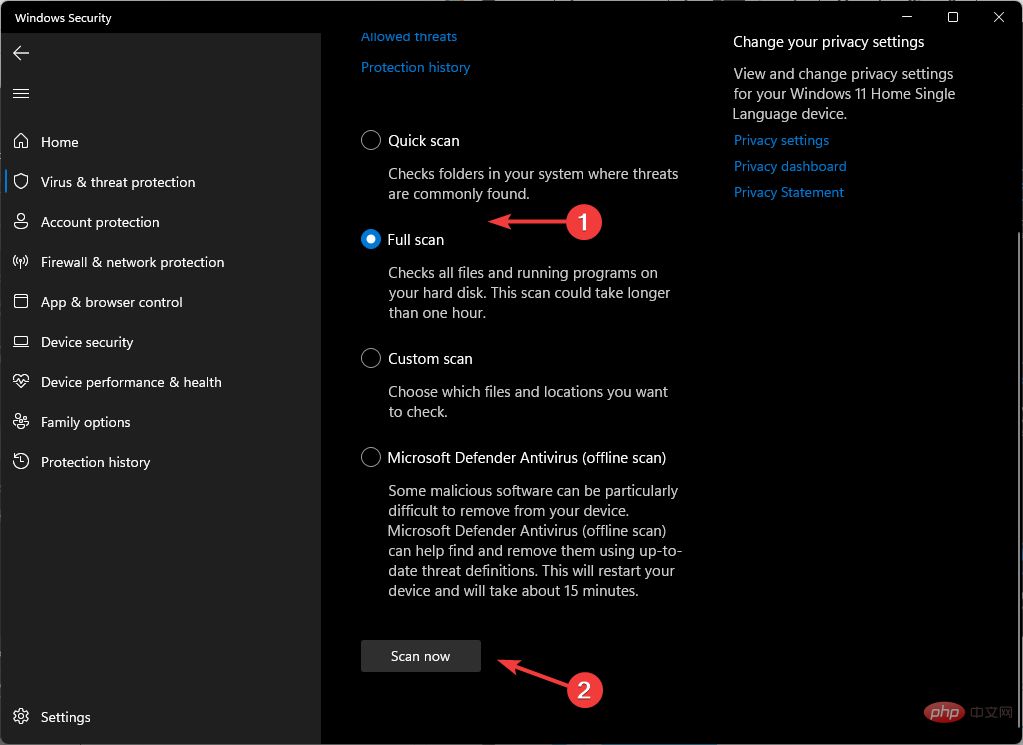Select the Full scan radio button

click(371, 240)
